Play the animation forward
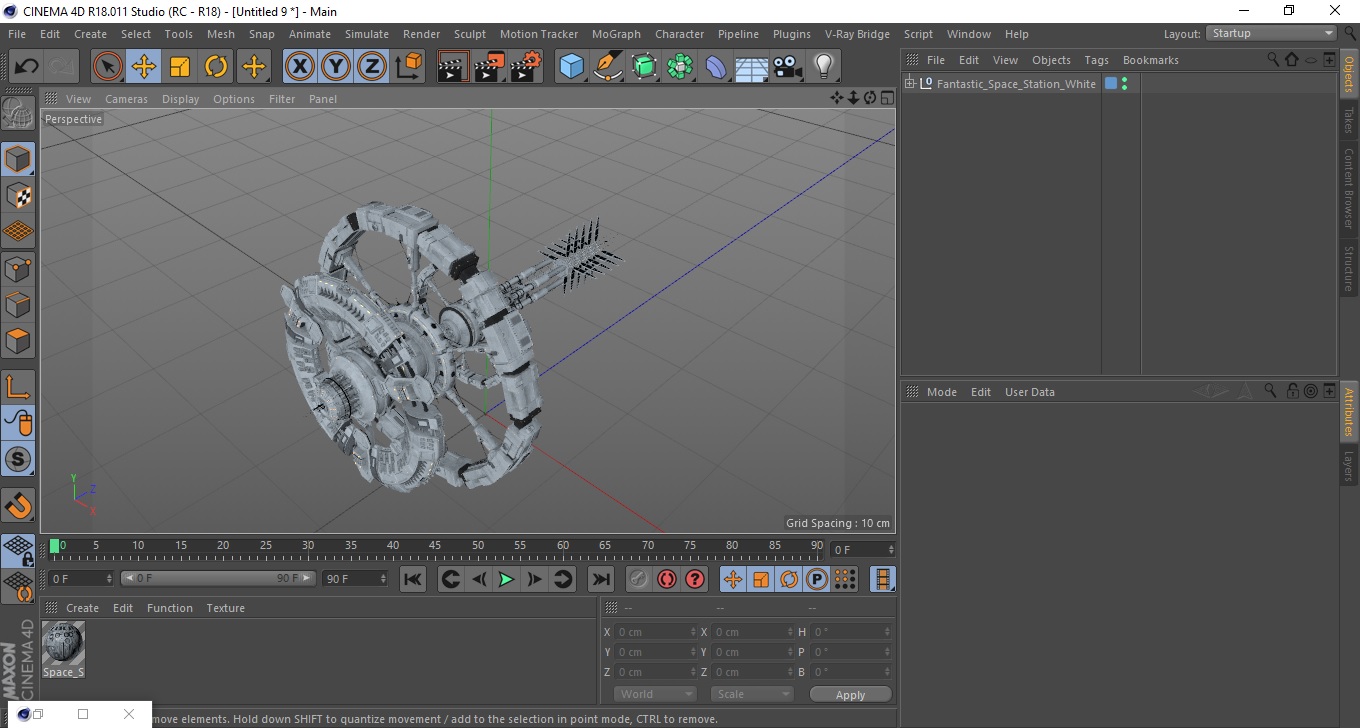 pyautogui.click(x=507, y=579)
